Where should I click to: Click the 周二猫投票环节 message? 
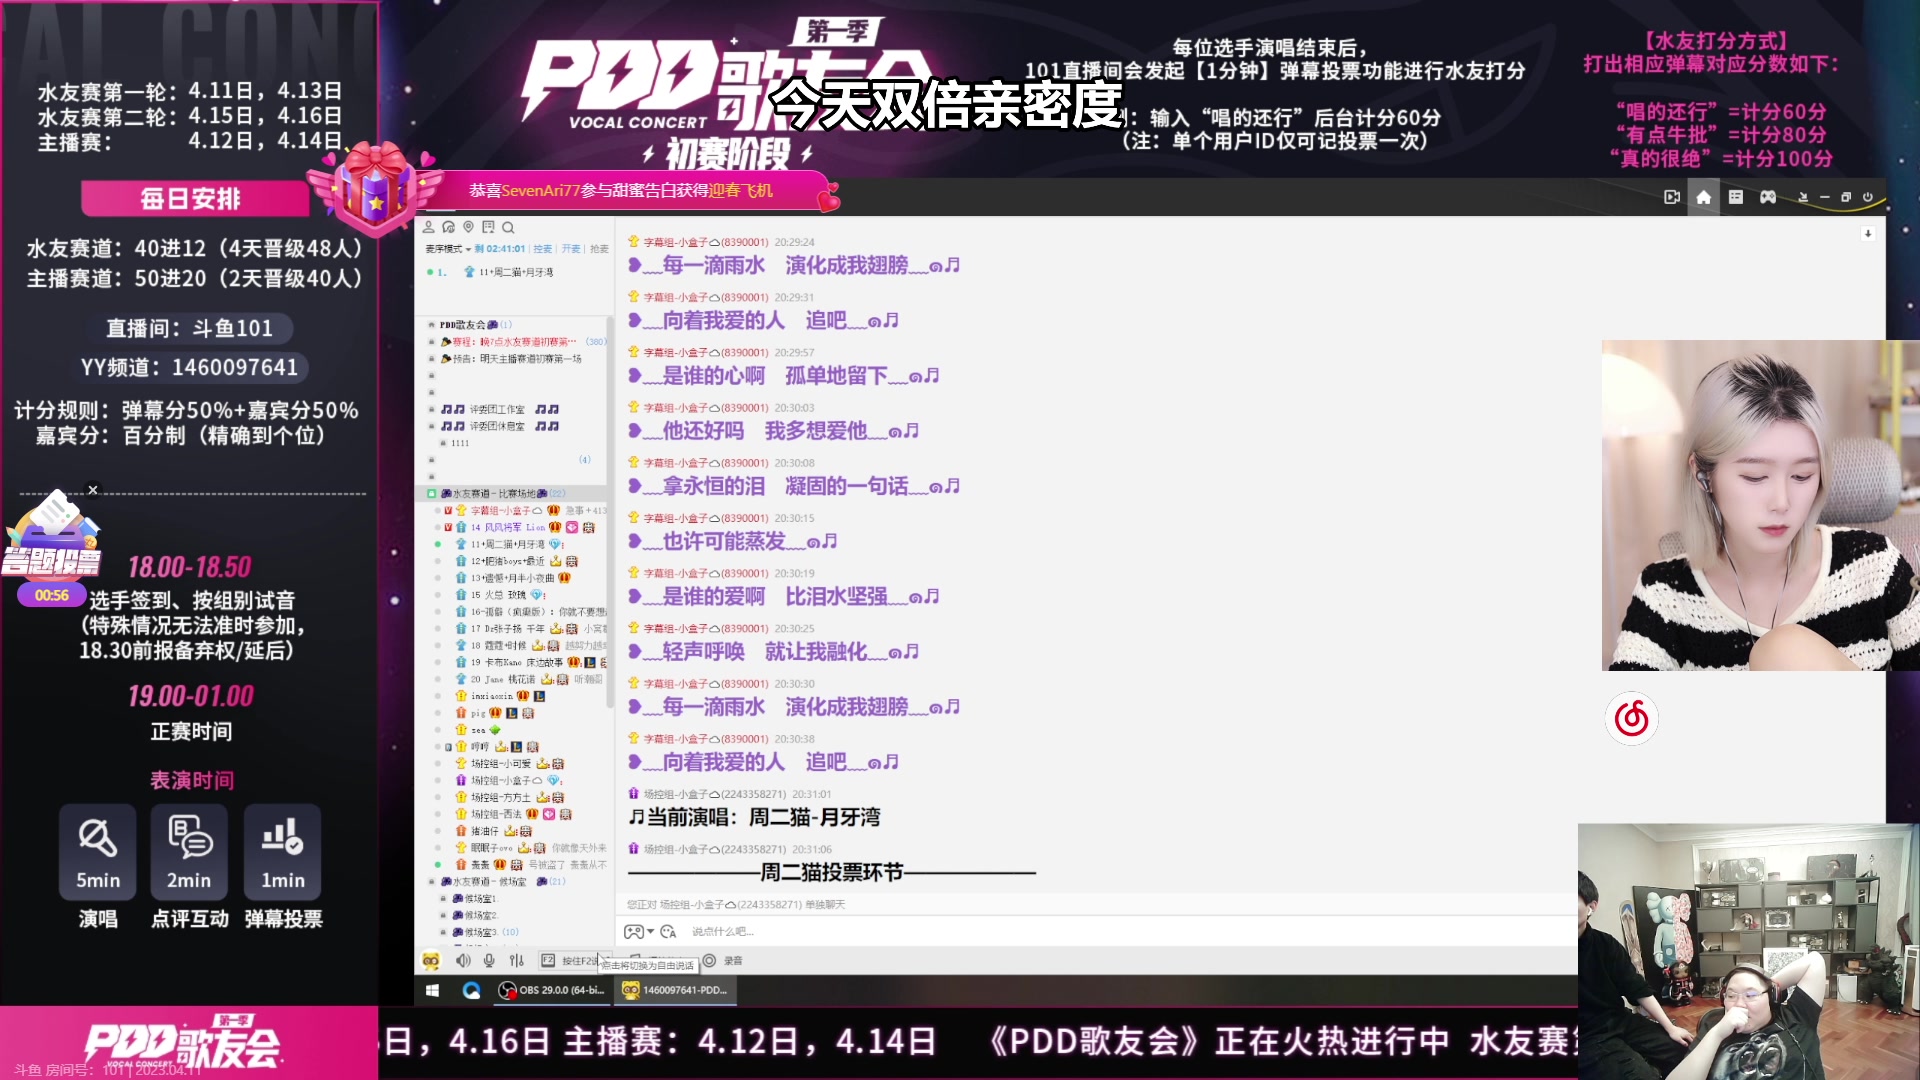[x=832, y=873]
